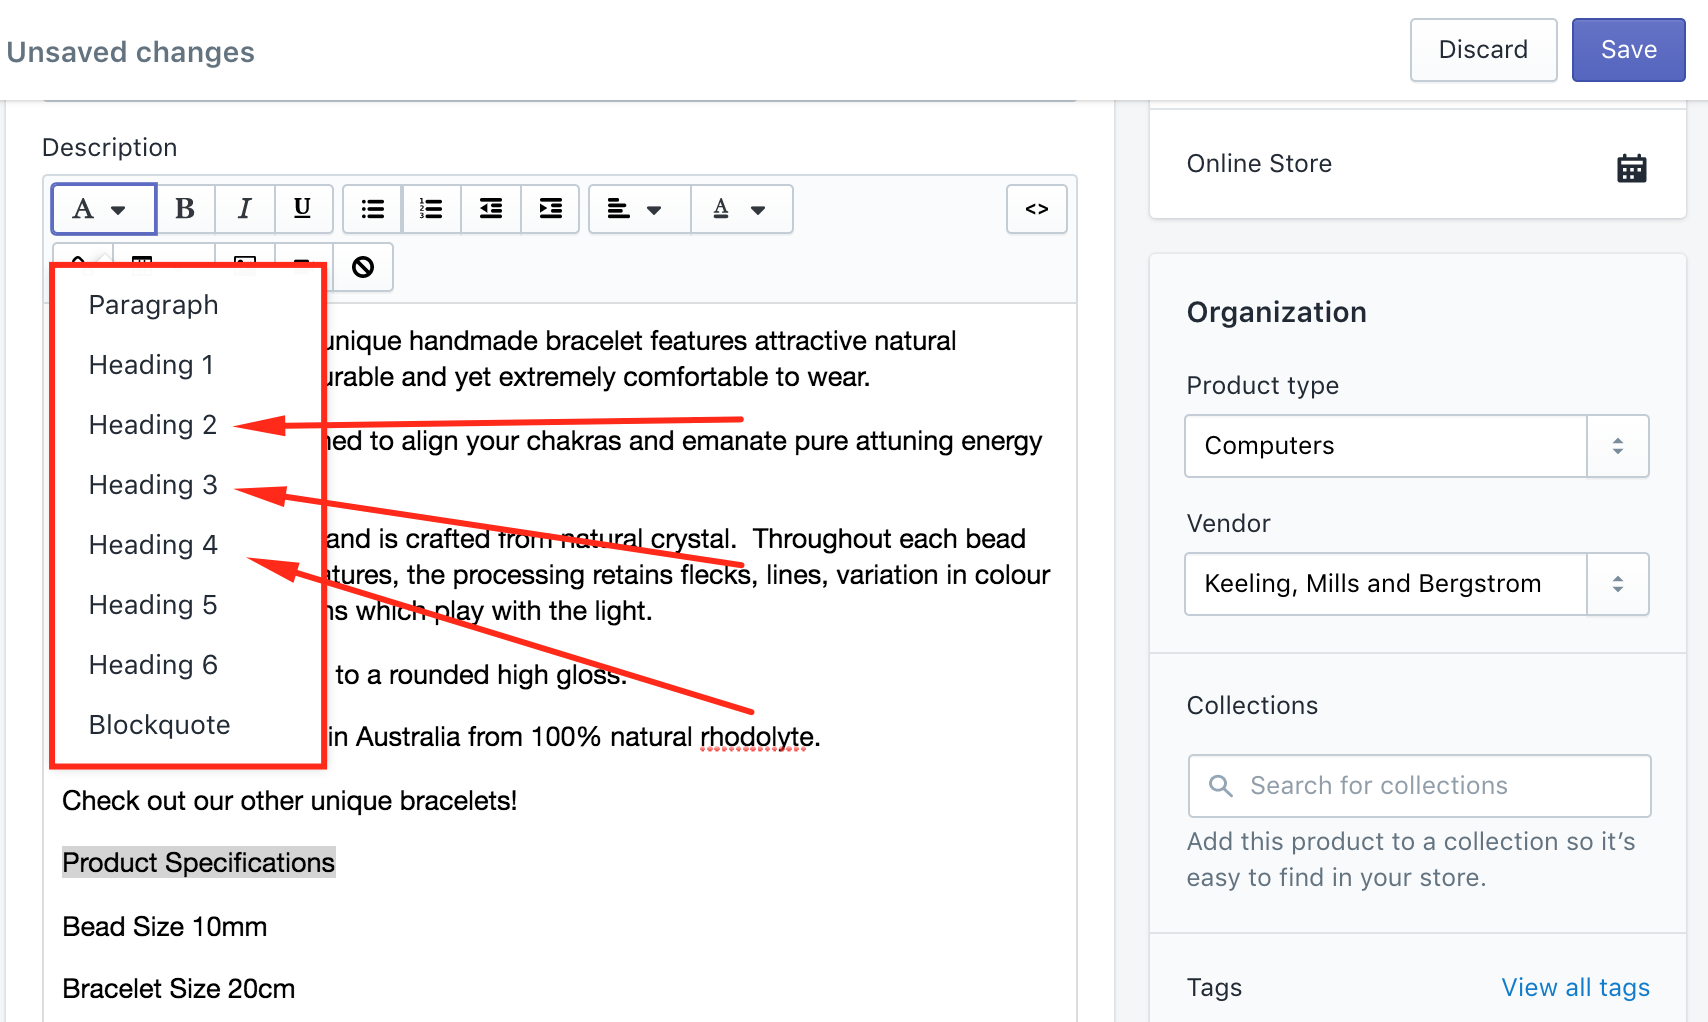
Task: Open the text color dropdown
Action: (741, 209)
